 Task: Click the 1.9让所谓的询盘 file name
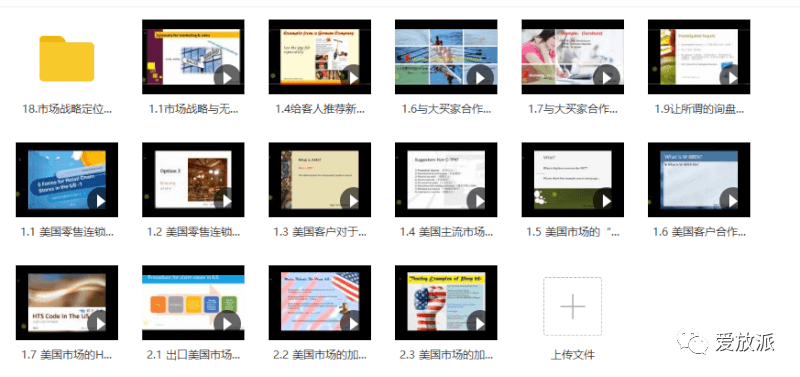699,109
